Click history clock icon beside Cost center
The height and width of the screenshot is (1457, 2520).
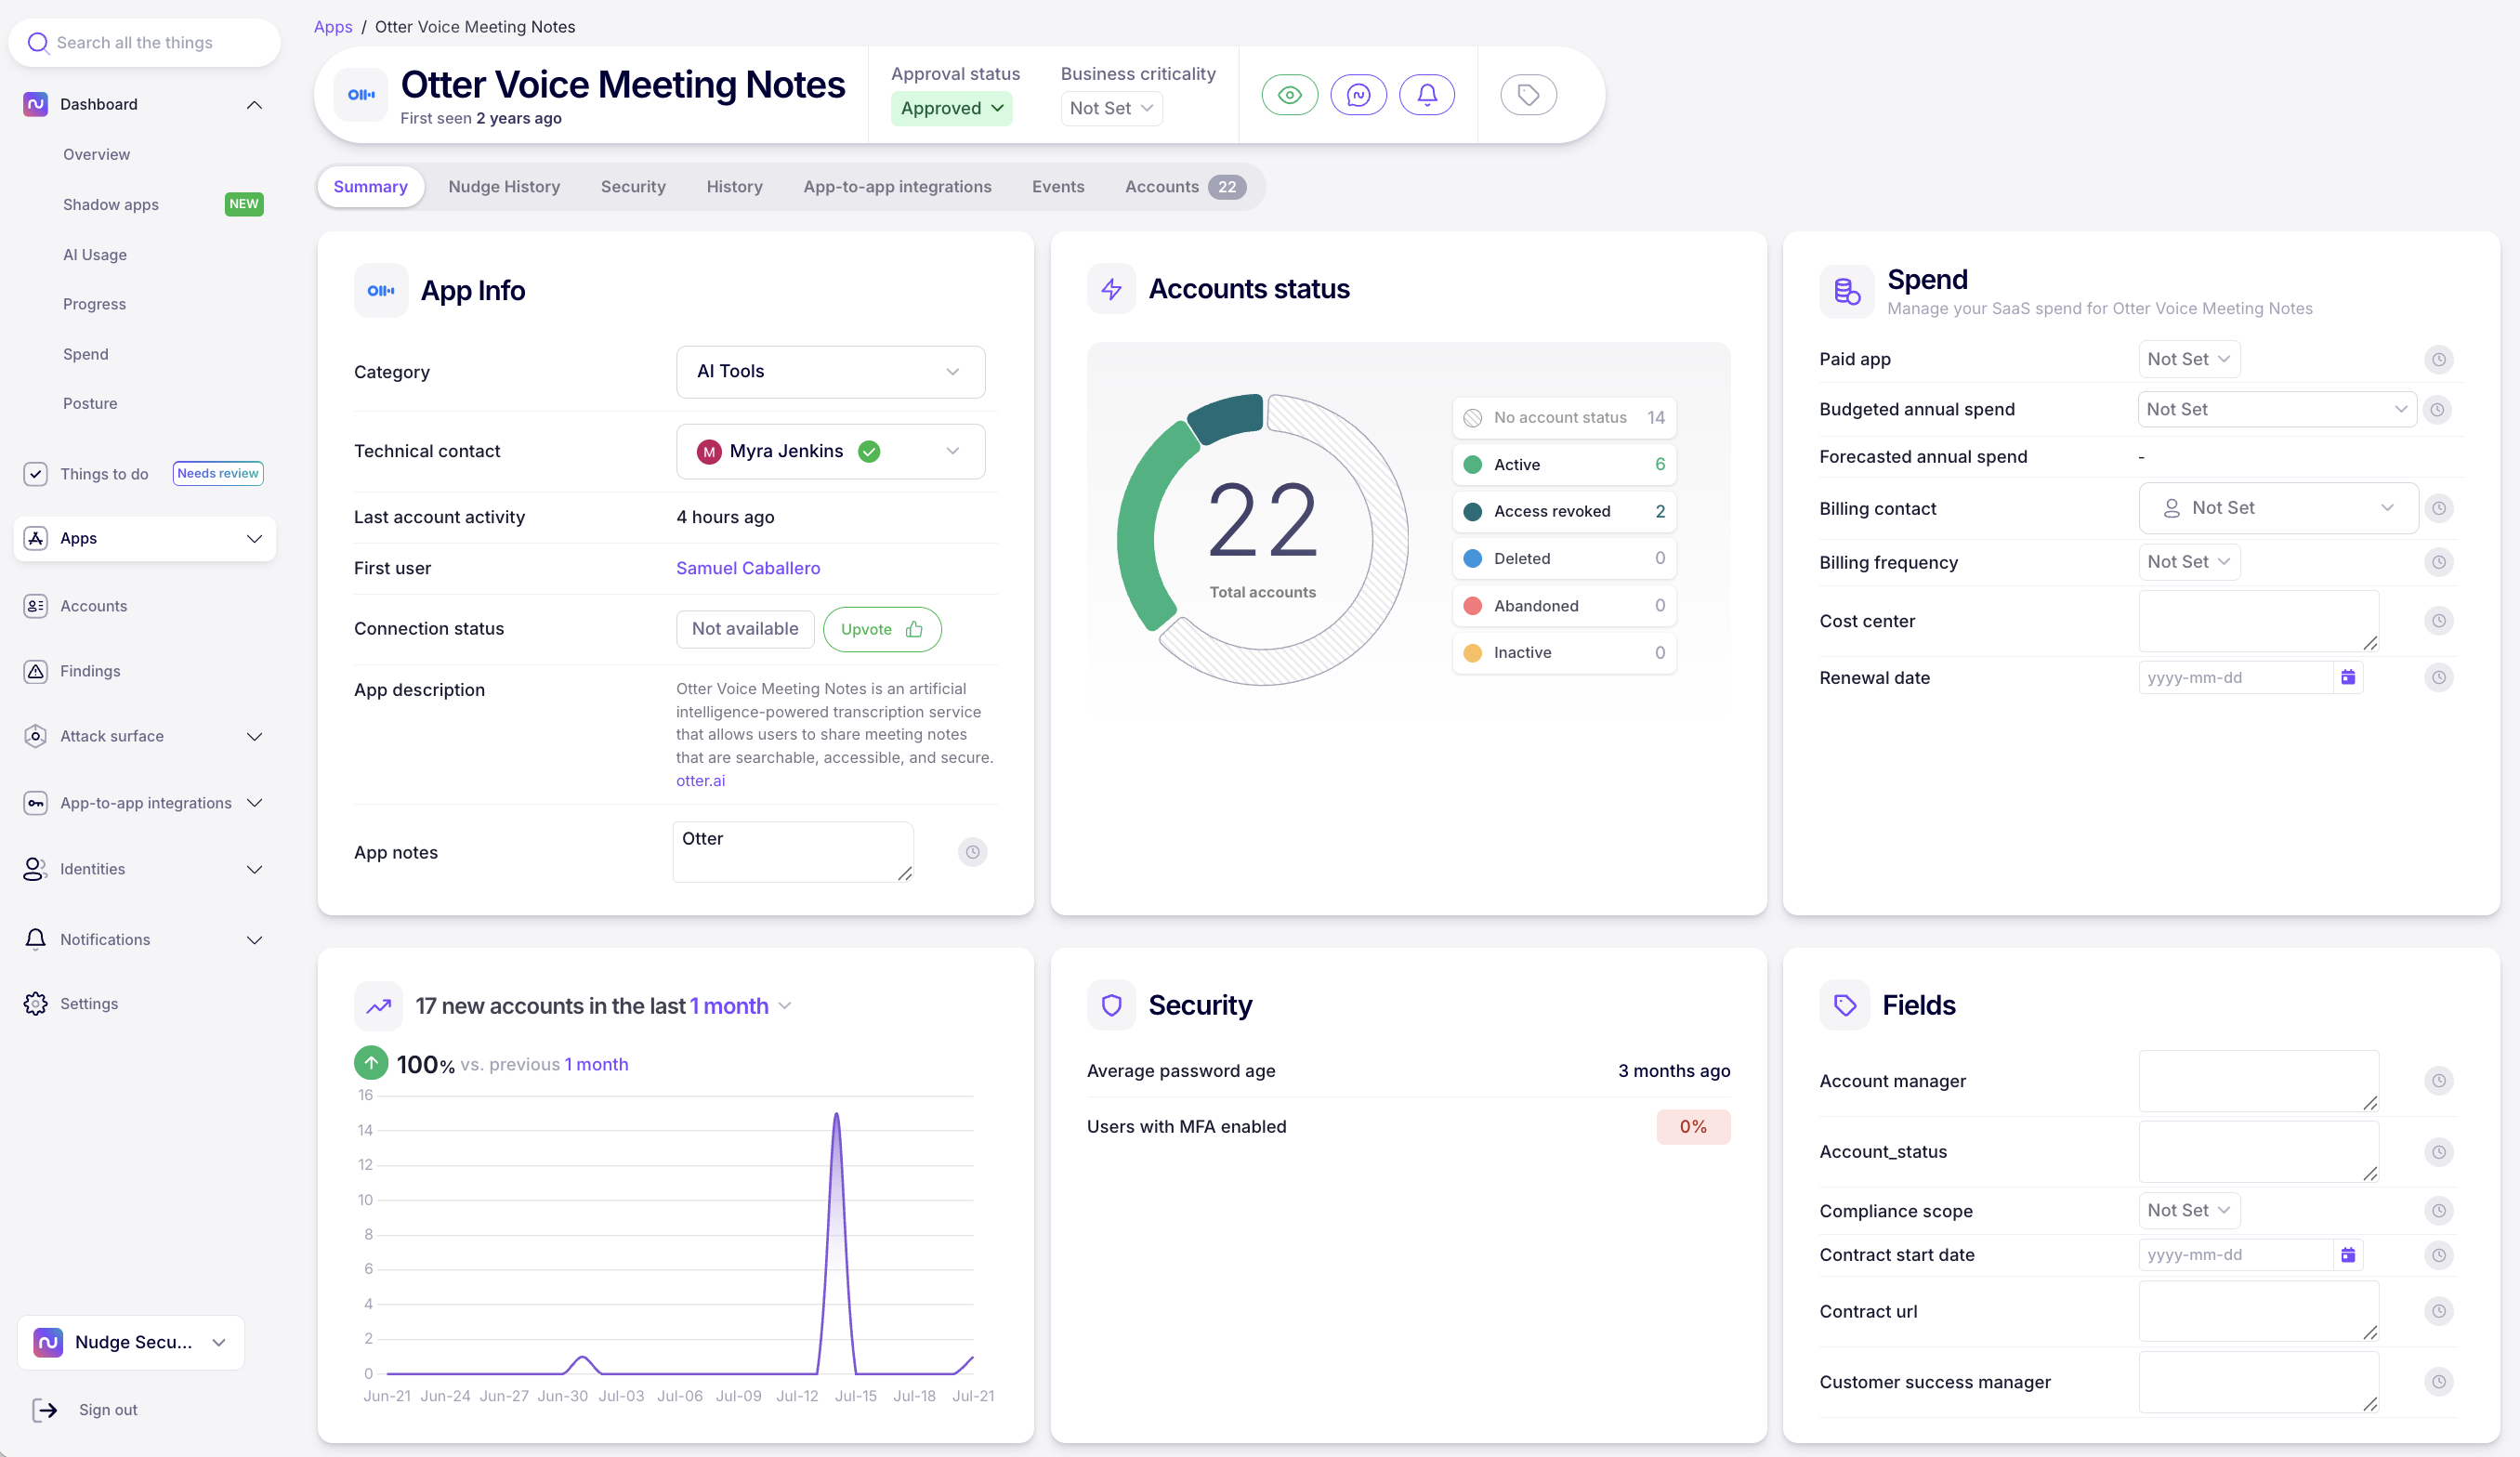2439,621
